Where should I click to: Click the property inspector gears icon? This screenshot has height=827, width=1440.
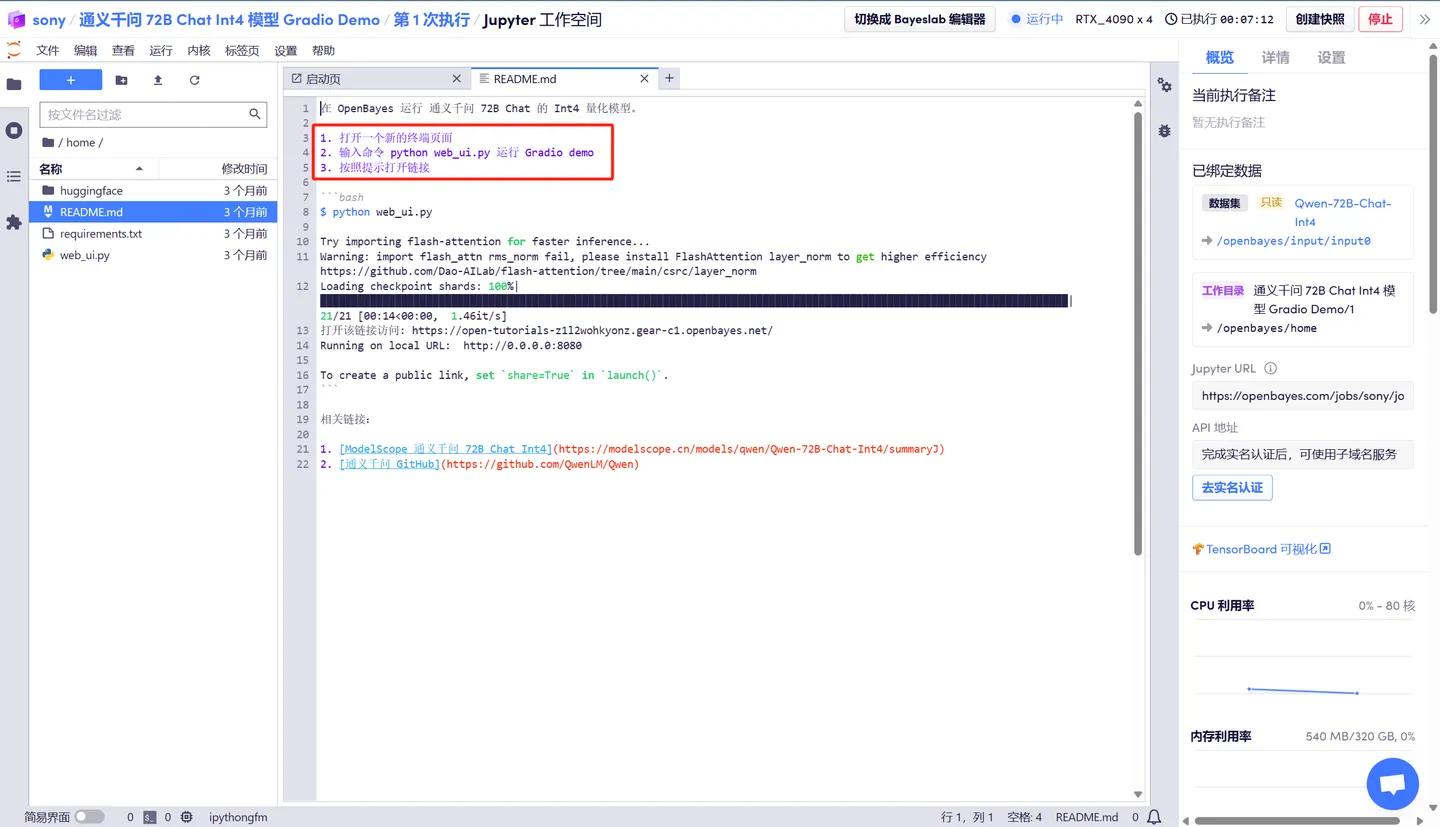pyautogui.click(x=1165, y=86)
